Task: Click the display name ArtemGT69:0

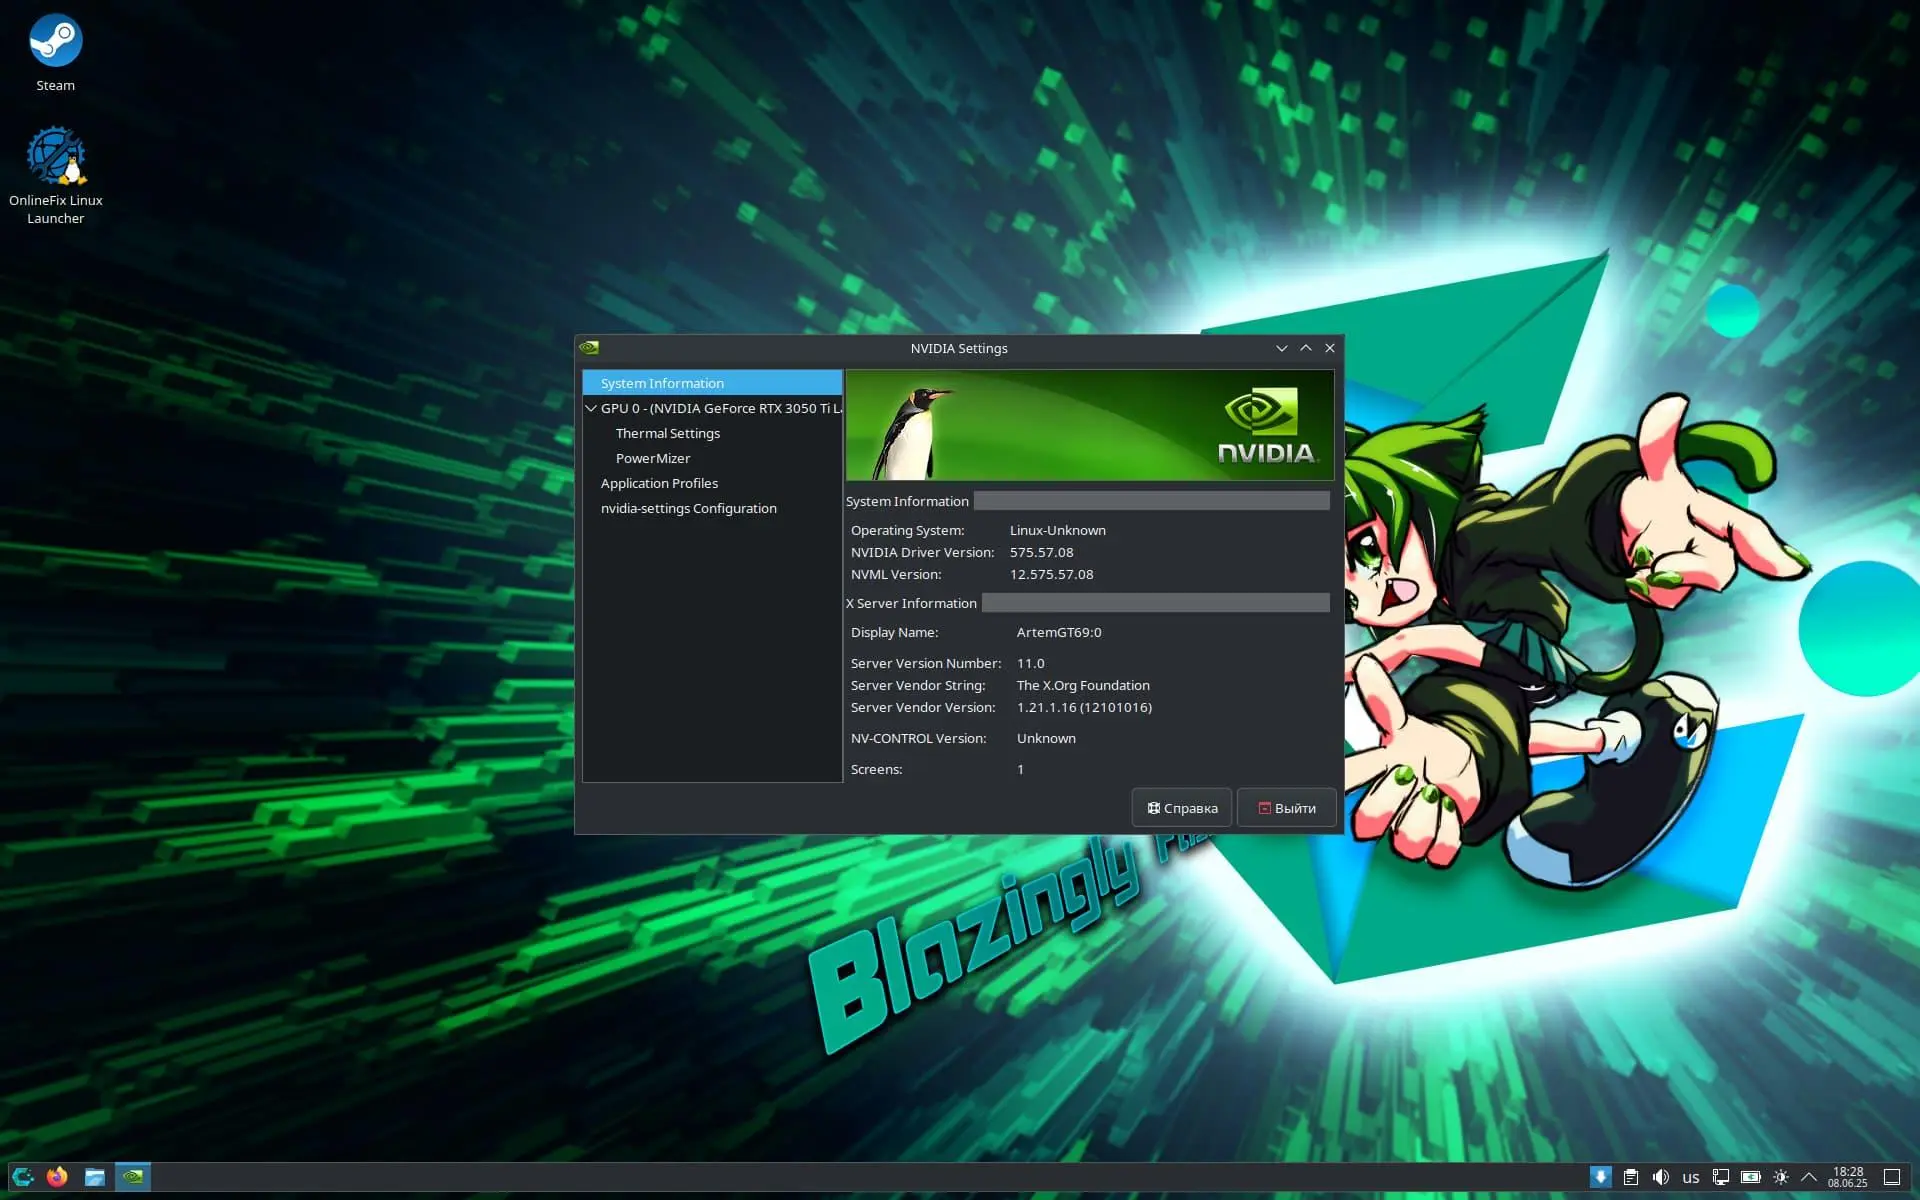Action: tap(1059, 632)
